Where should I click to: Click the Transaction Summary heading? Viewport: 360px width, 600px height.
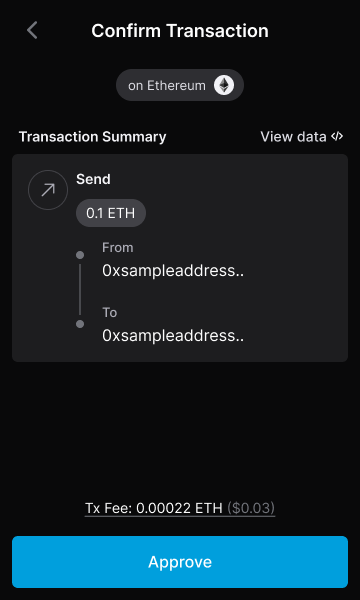(x=93, y=137)
